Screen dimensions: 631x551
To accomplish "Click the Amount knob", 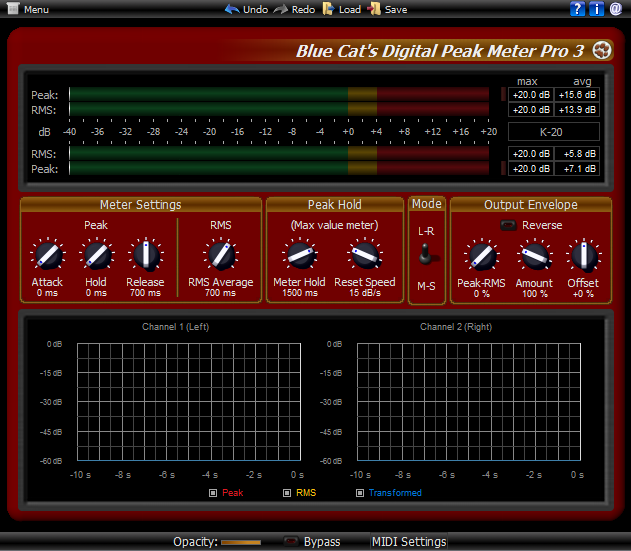I will (x=535, y=256).
